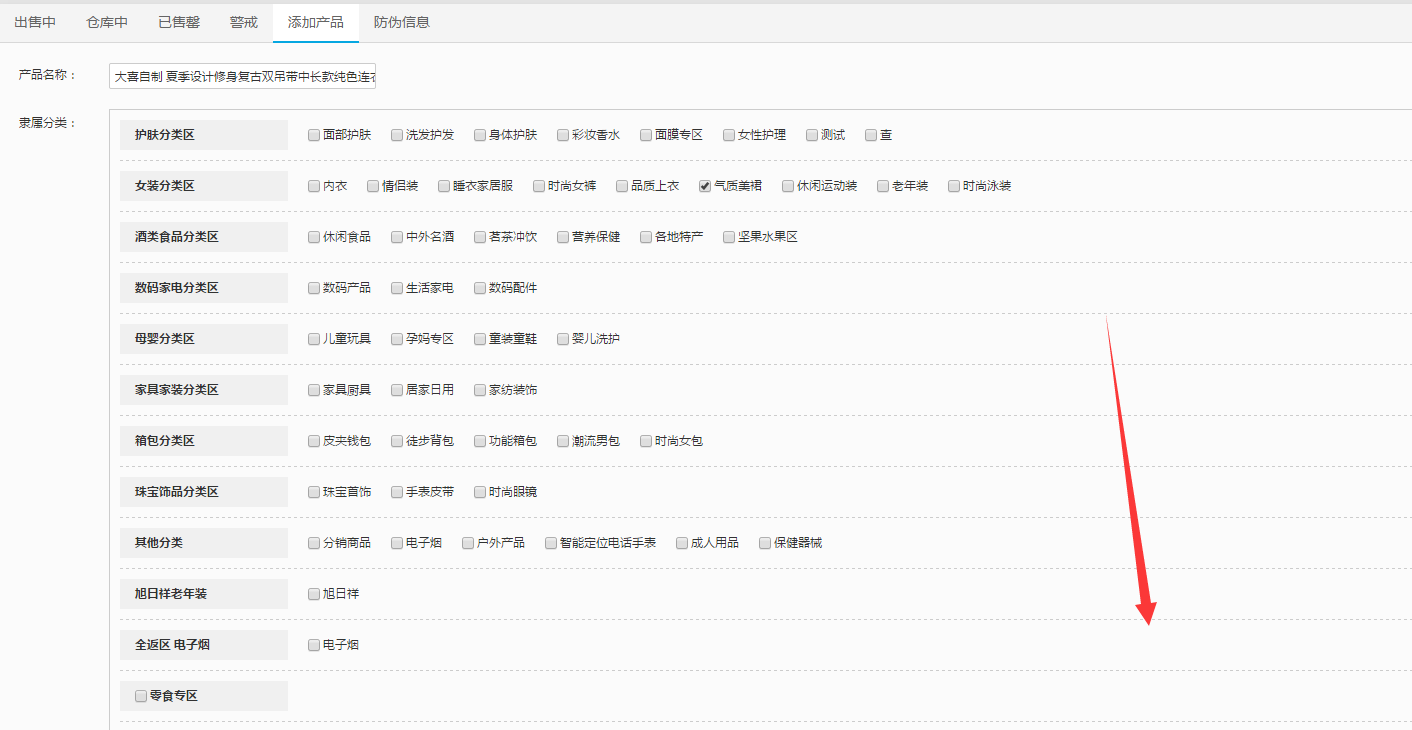Enable the 时尚女包 checkbox
The image size is (1412, 730).
point(646,441)
